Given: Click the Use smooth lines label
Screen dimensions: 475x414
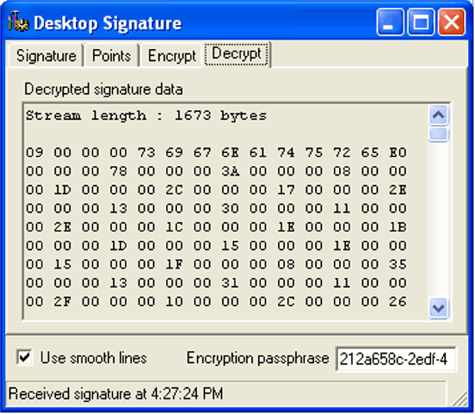Looking at the screenshot, I should coord(93,358).
